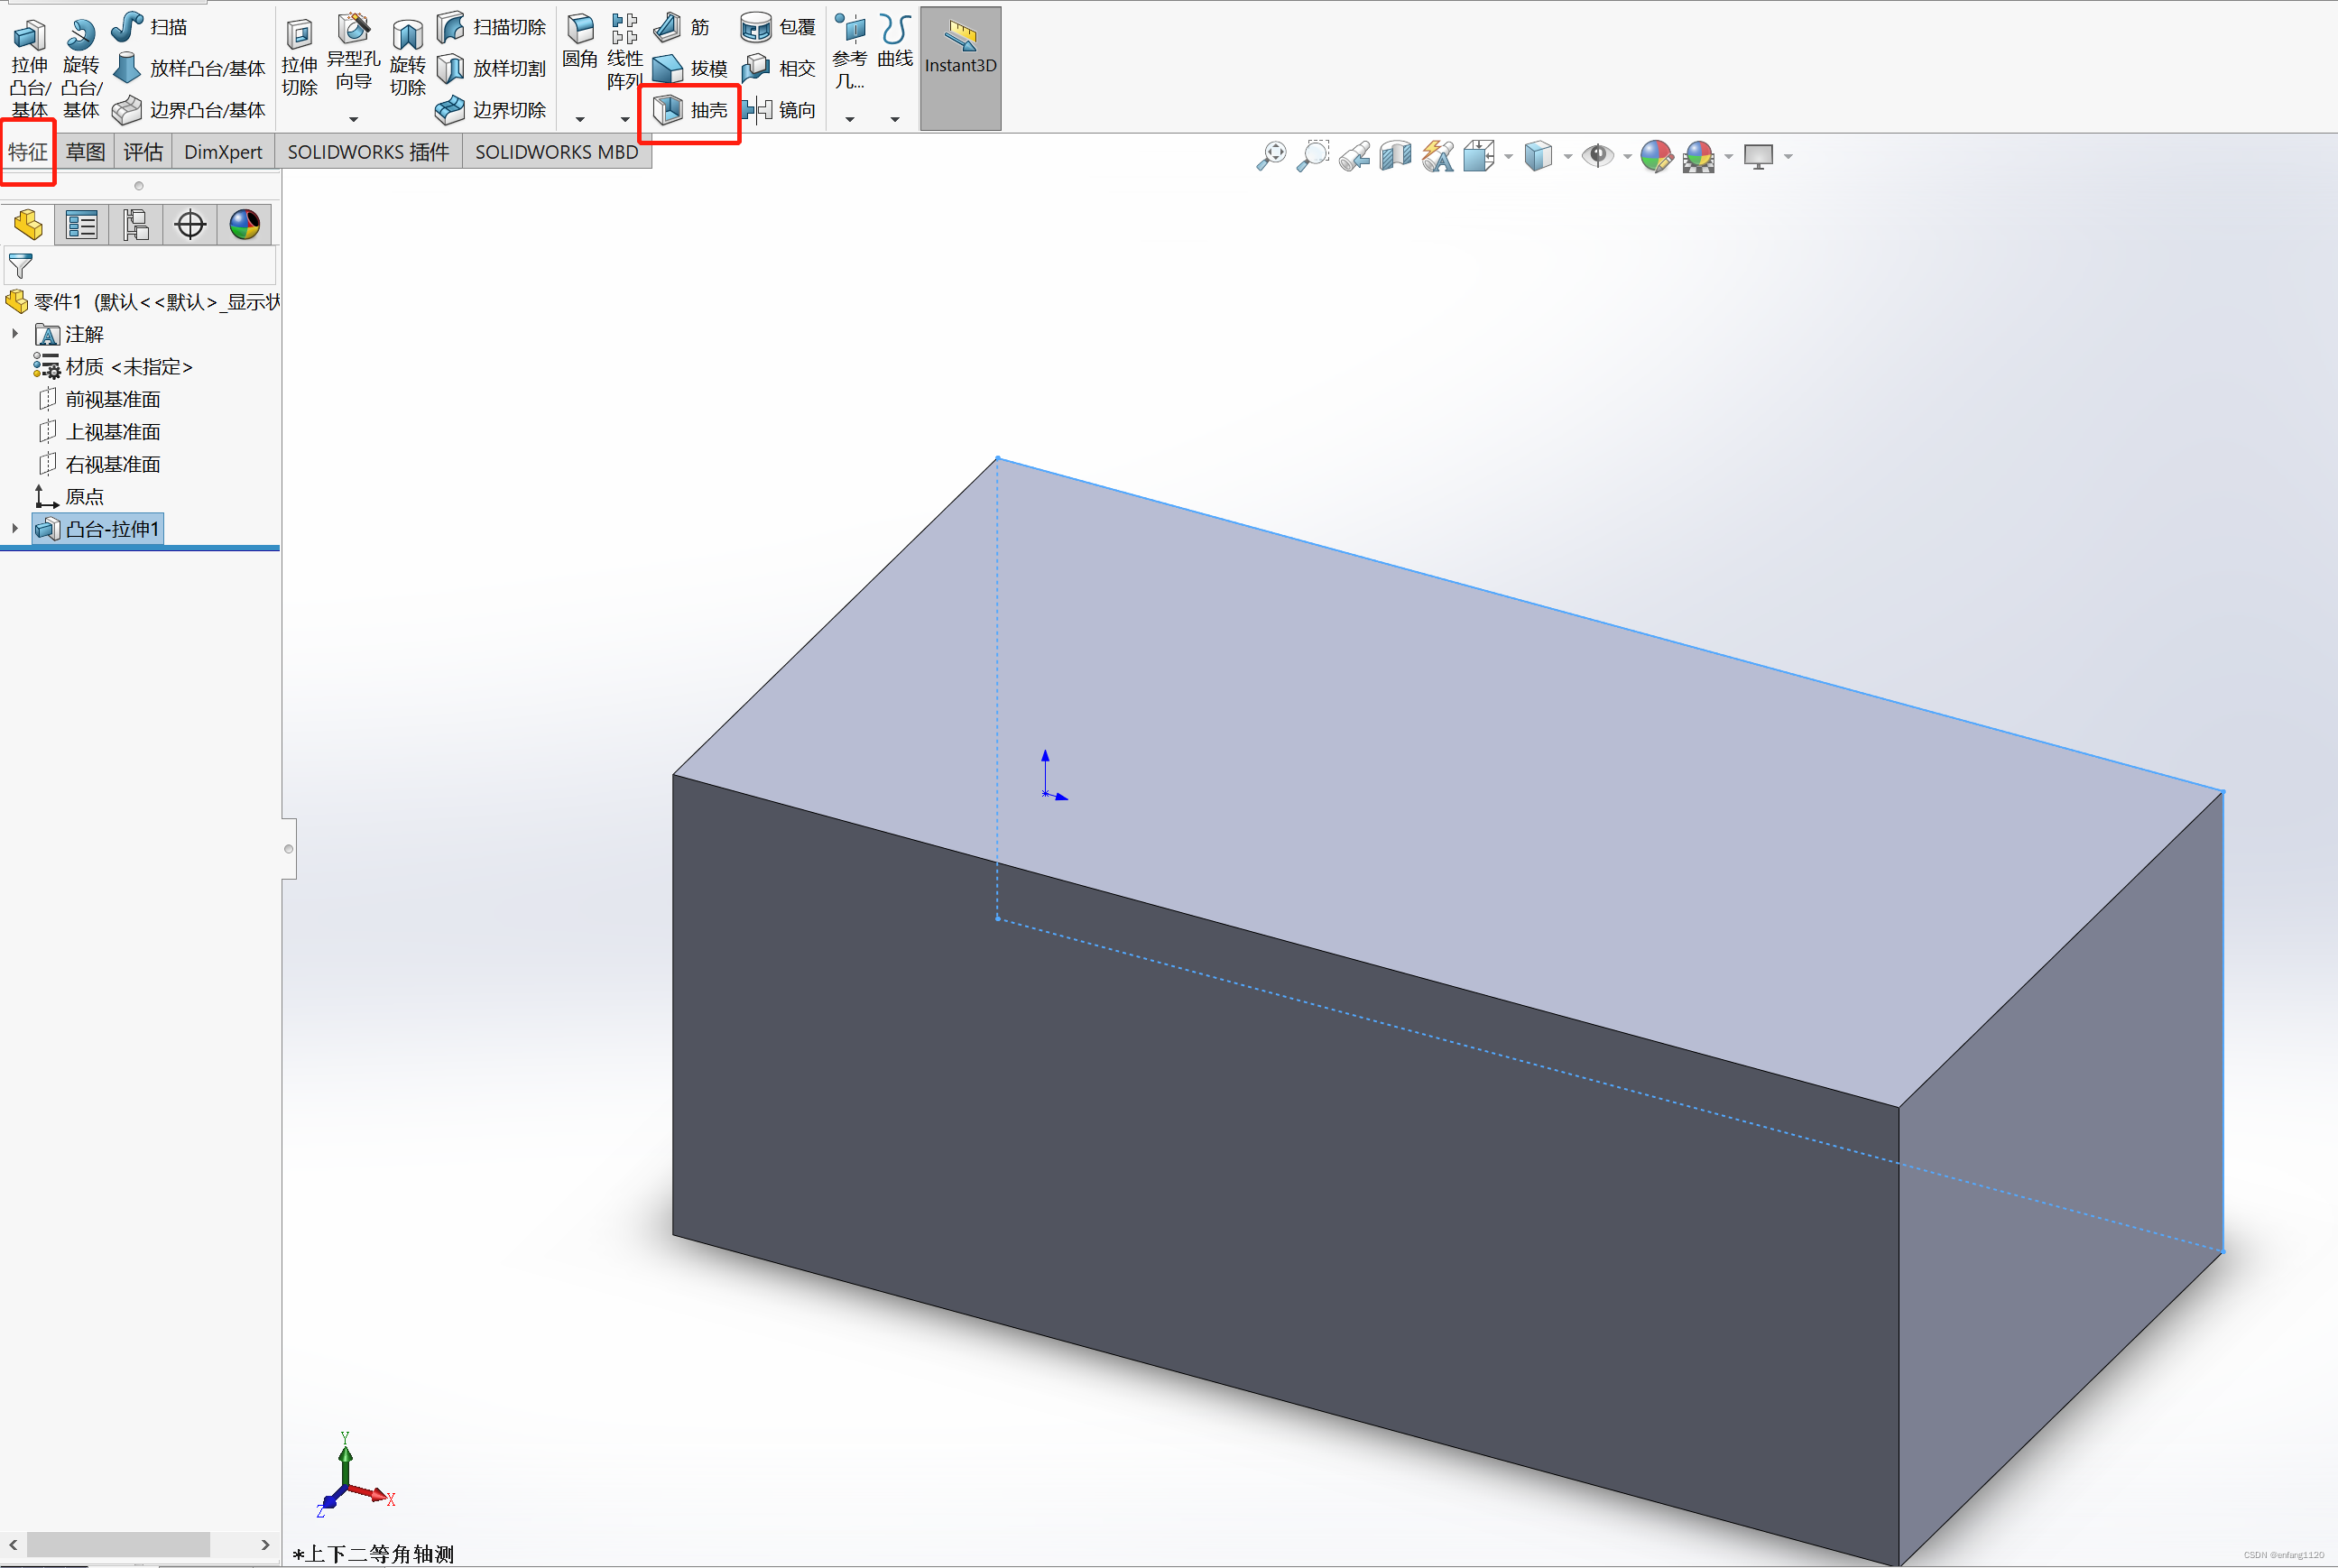The width and height of the screenshot is (2338, 1568).
Task: Click the Edit Appearance color ball icon
Action: click(1656, 156)
